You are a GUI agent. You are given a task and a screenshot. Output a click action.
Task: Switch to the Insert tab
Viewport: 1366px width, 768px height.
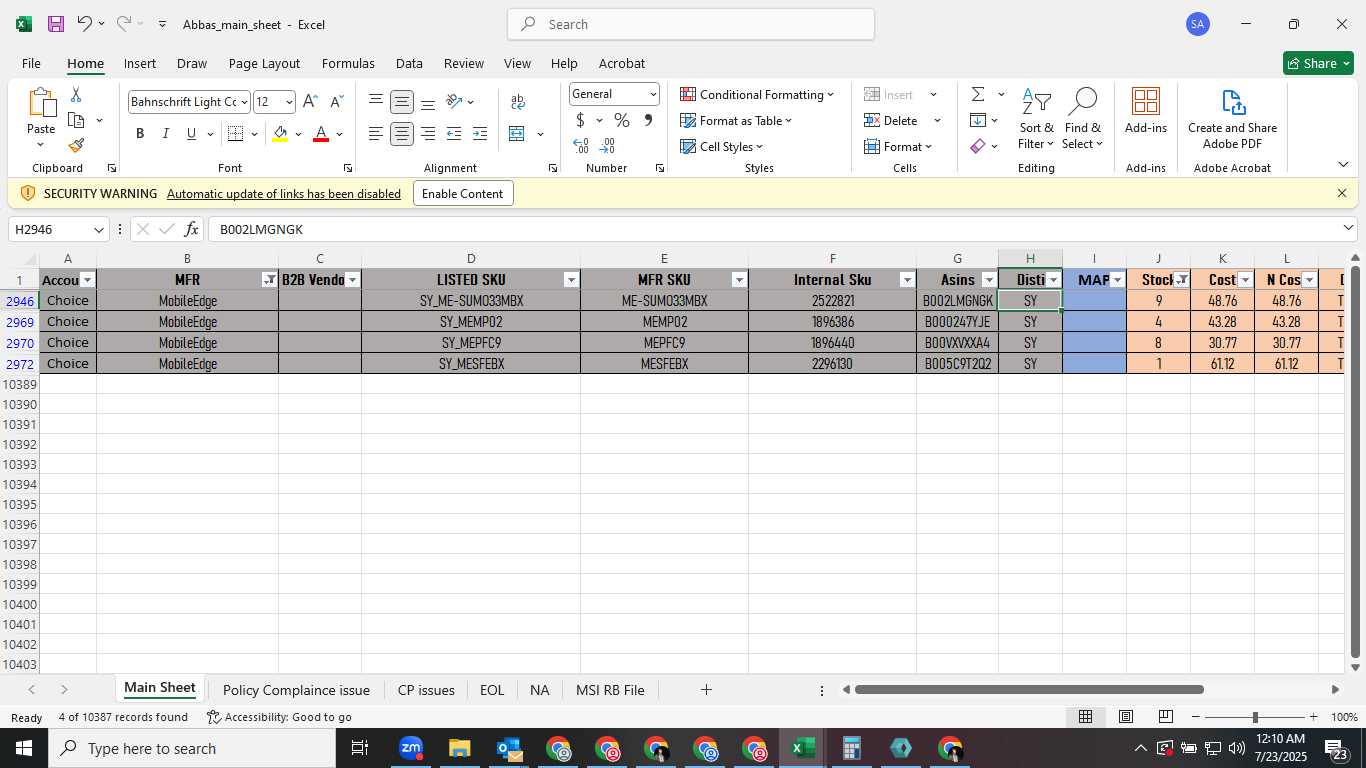[x=140, y=63]
